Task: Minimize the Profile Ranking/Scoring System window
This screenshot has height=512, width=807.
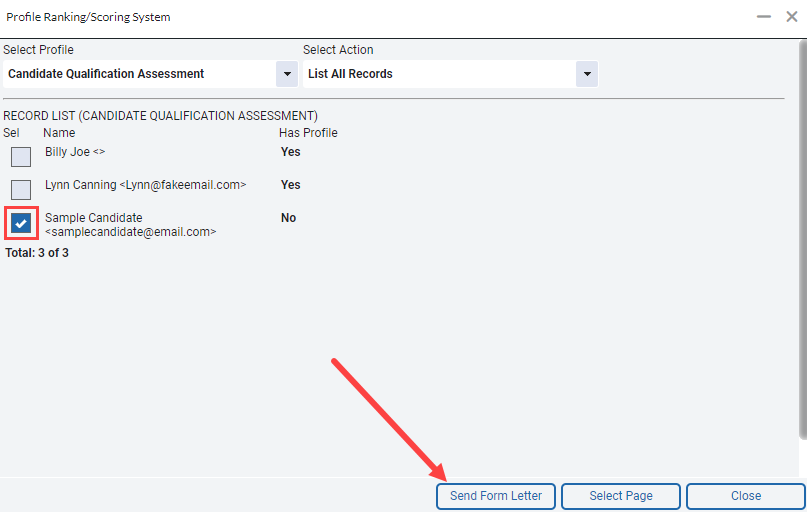Action: coord(764,17)
